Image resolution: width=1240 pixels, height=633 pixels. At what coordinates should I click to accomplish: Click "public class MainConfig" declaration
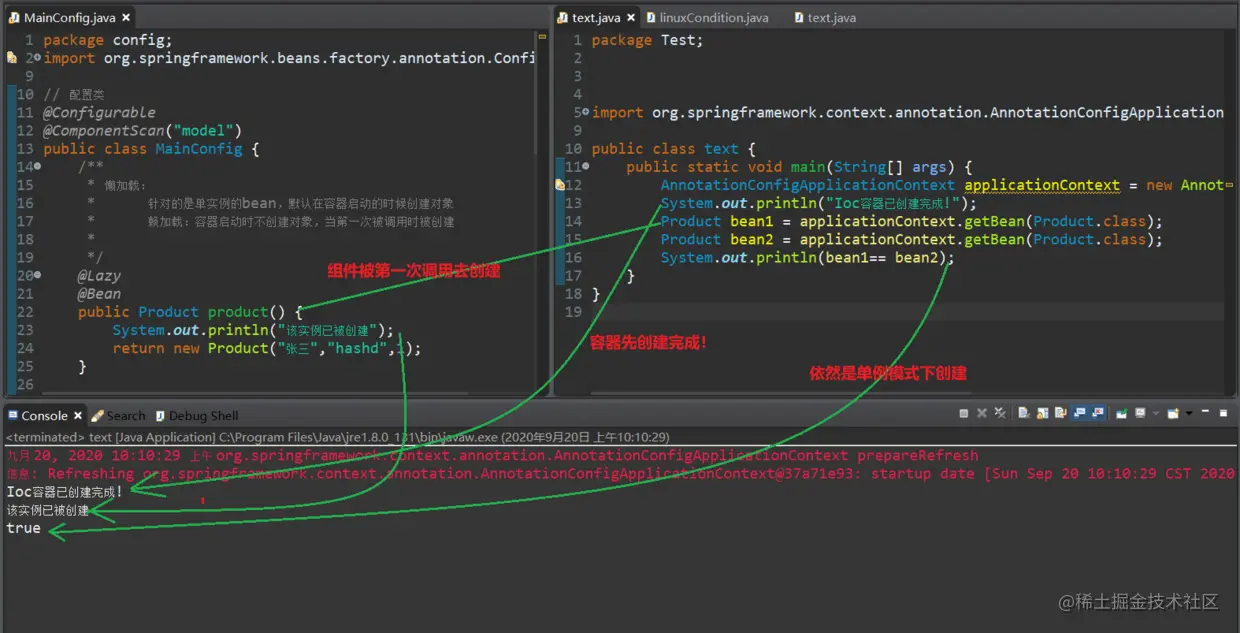(151, 148)
